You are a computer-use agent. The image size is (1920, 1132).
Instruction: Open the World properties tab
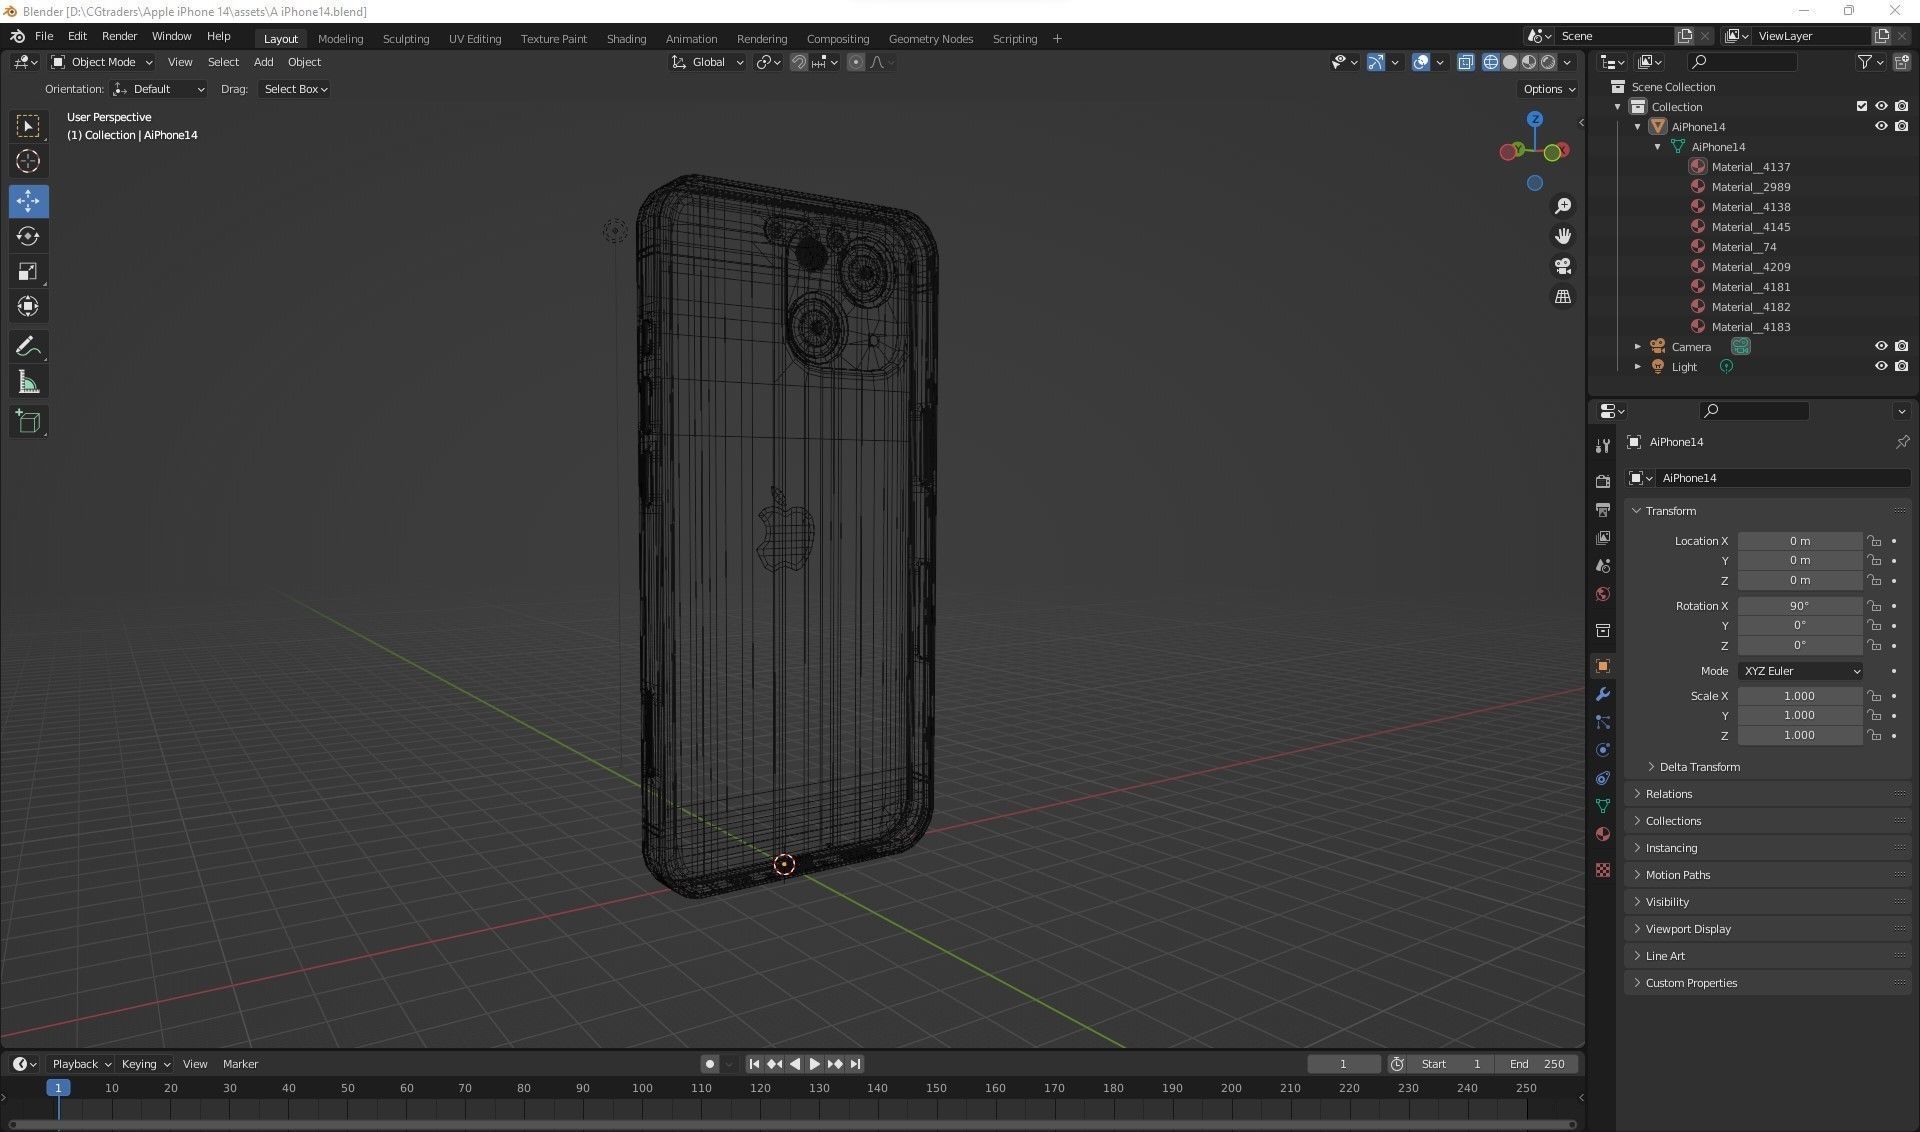[x=1603, y=593]
